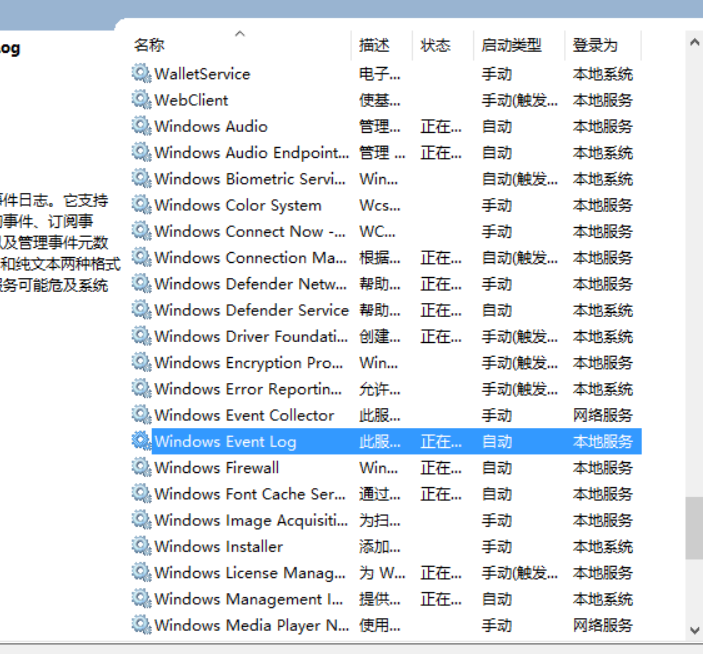The height and width of the screenshot is (654, 703).
Task: Select Windows Defender Service name
Action: point(252,310)
